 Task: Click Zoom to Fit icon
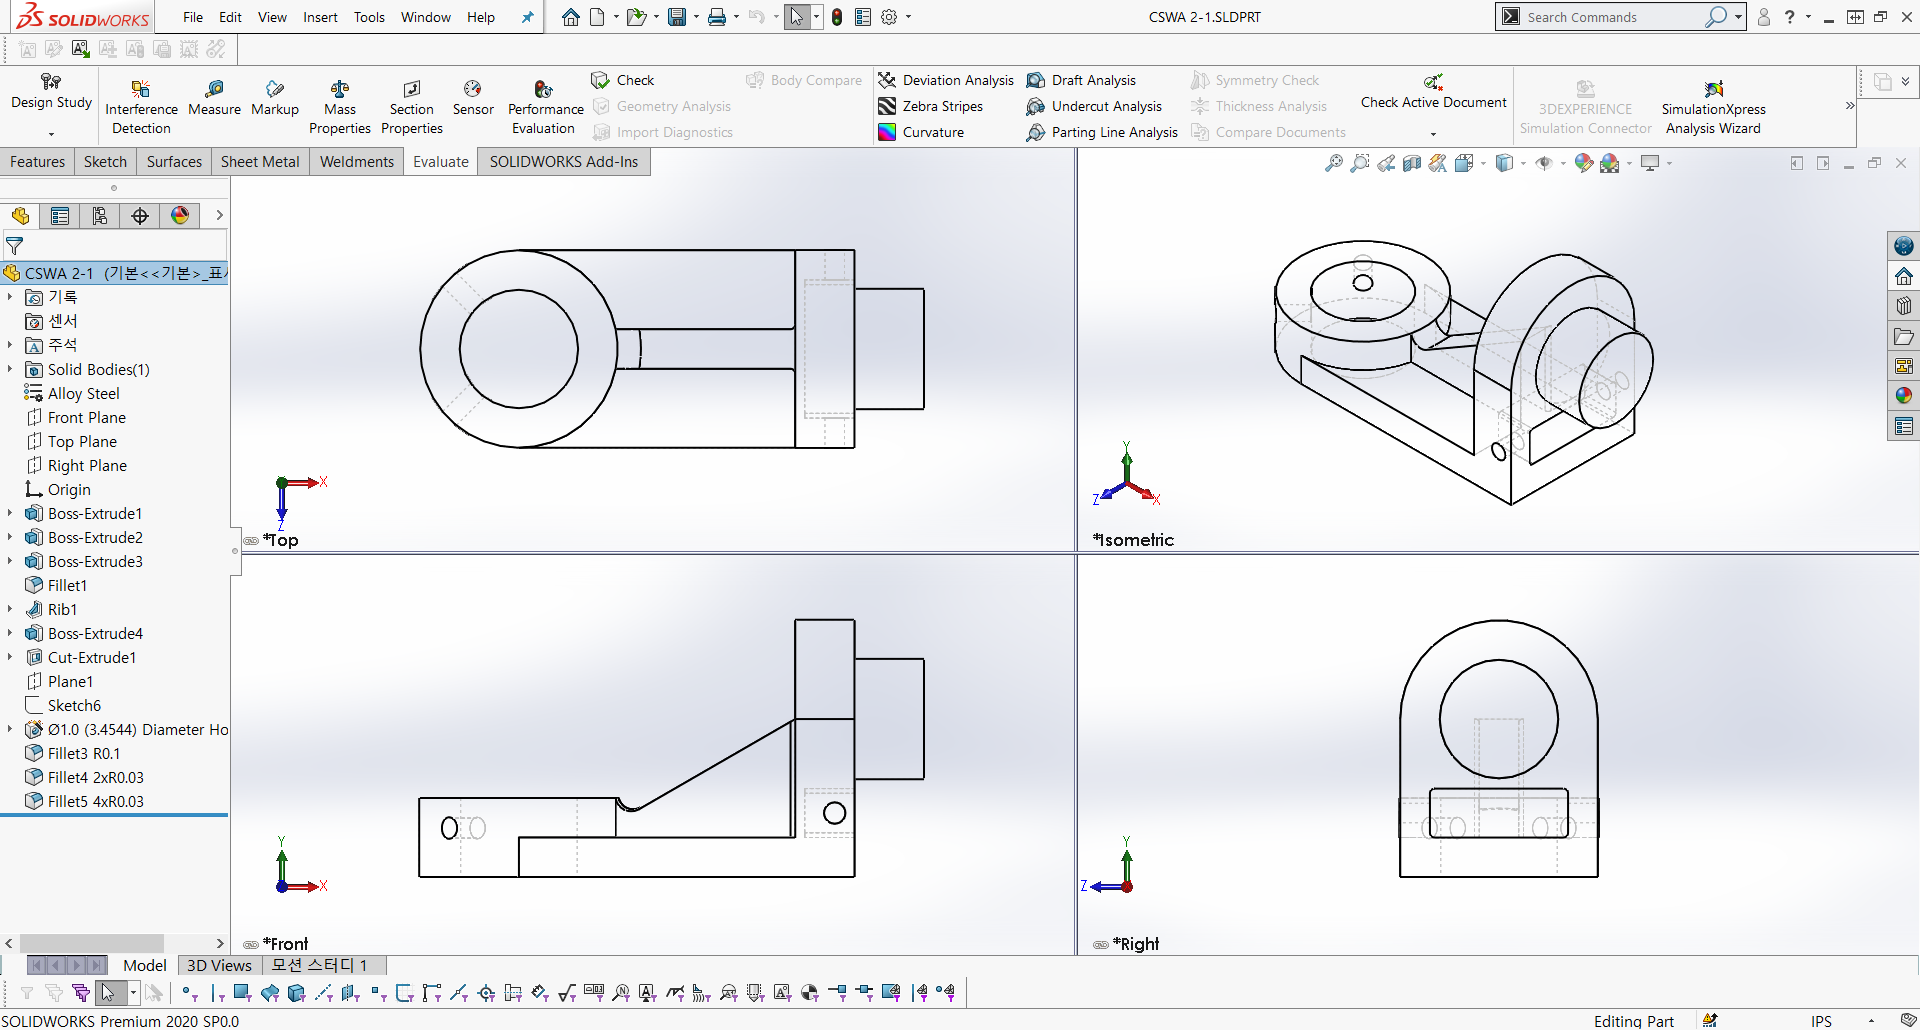click(x=1334, y=163)
